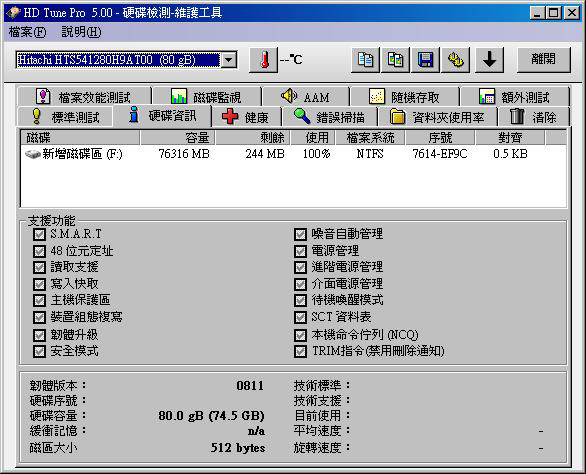Viewport: 586px width, 474px height.
Task: Open the 檔案(F) menu
Action: 27,32
